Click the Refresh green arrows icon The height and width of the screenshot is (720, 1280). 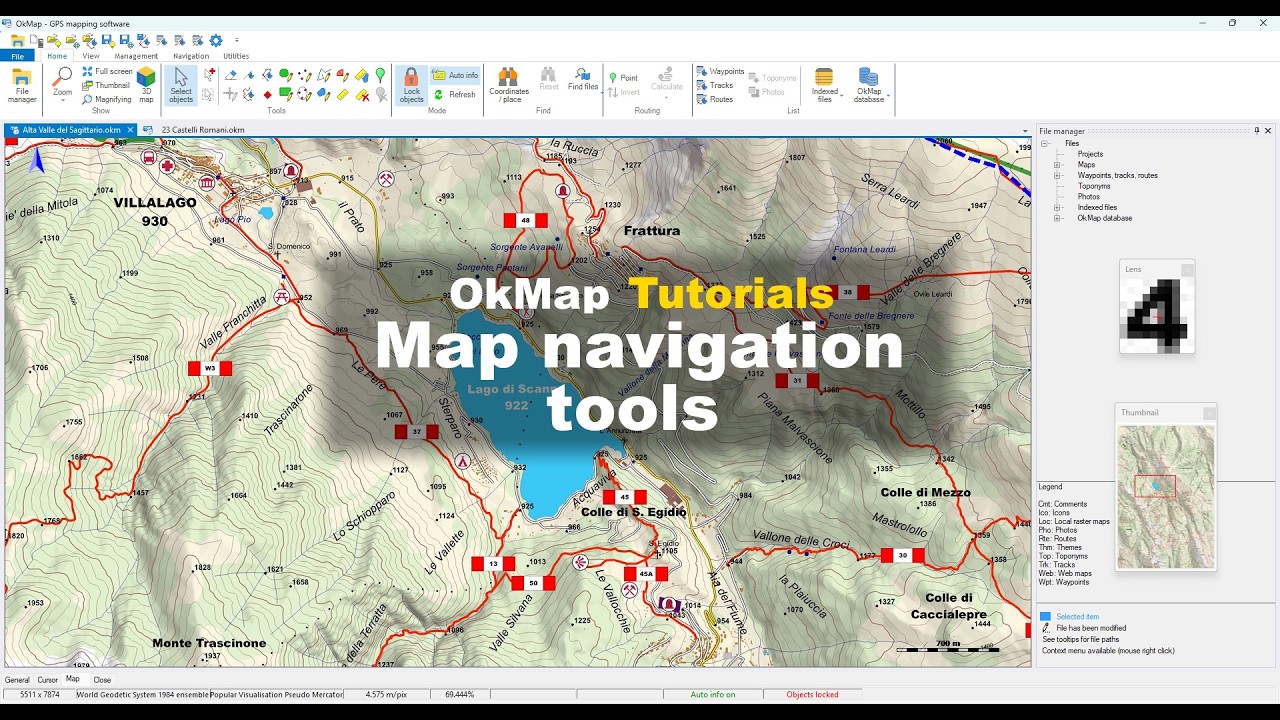coord(454,95)
